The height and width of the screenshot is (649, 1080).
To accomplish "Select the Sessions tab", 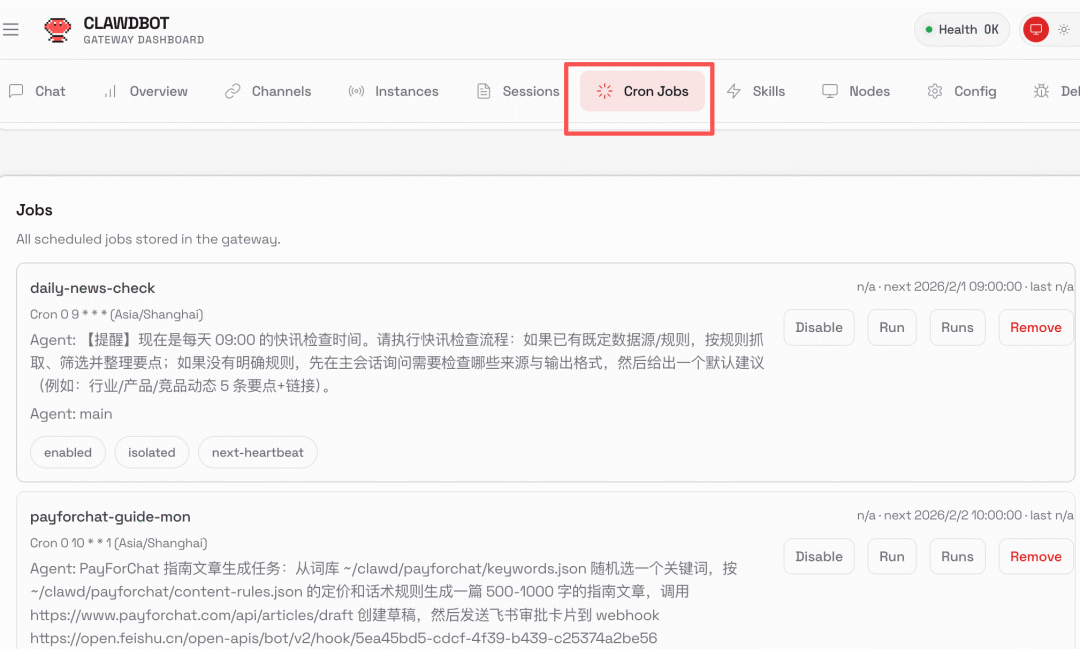I will click(x=518, y=91).
